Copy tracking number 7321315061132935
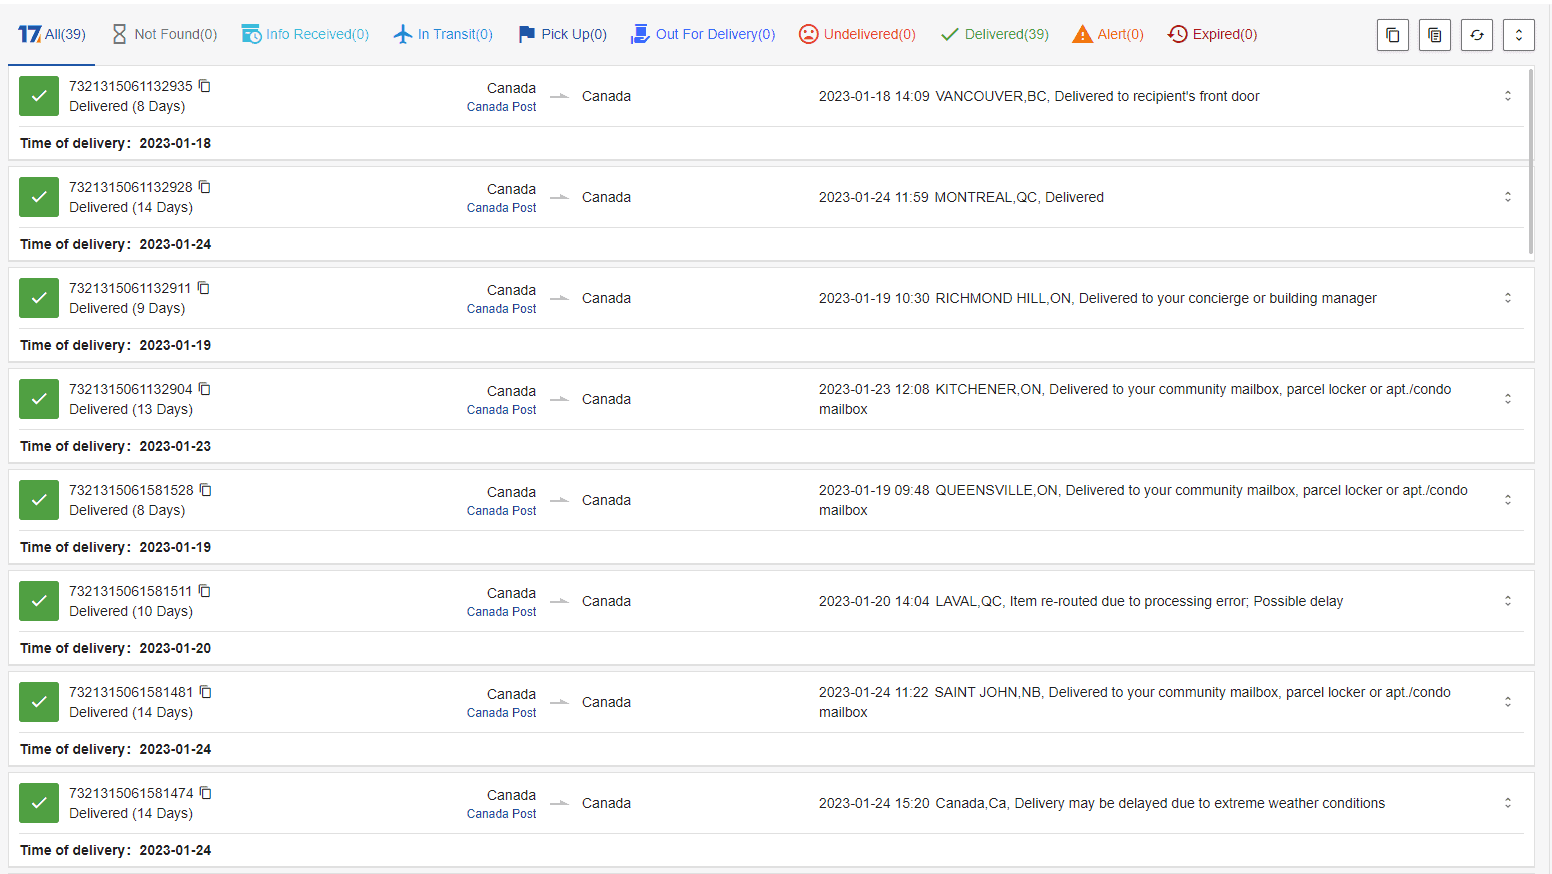 (x=205, y=86)
